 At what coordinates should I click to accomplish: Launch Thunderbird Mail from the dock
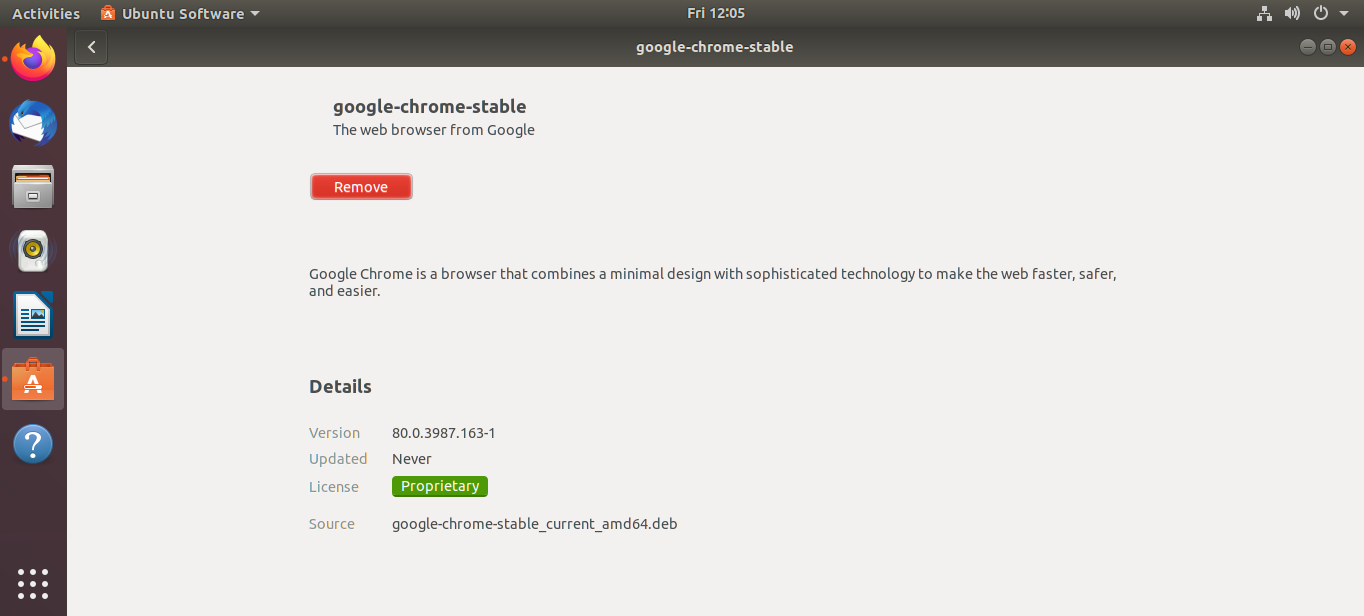33,124
